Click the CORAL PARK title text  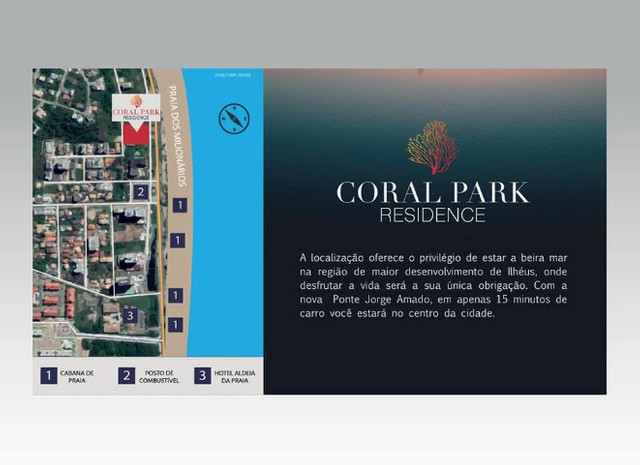433,192
